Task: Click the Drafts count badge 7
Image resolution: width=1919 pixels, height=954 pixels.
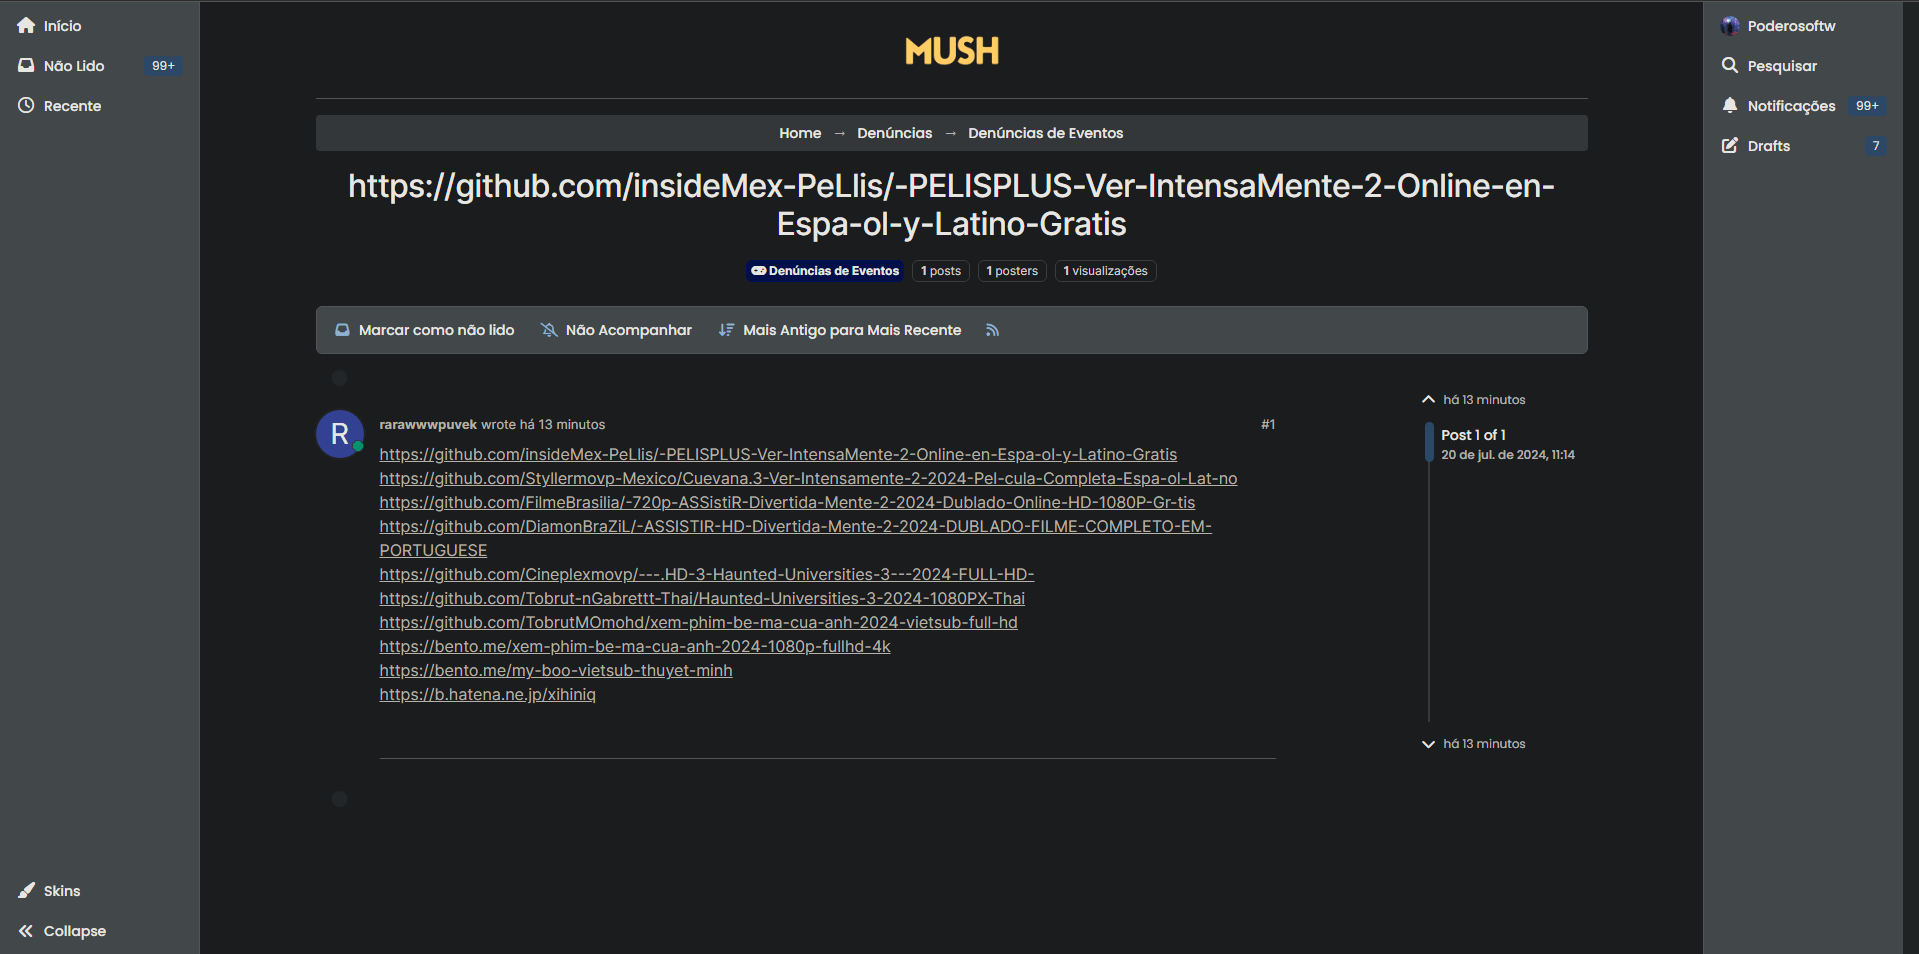Action: (1876, 146)
